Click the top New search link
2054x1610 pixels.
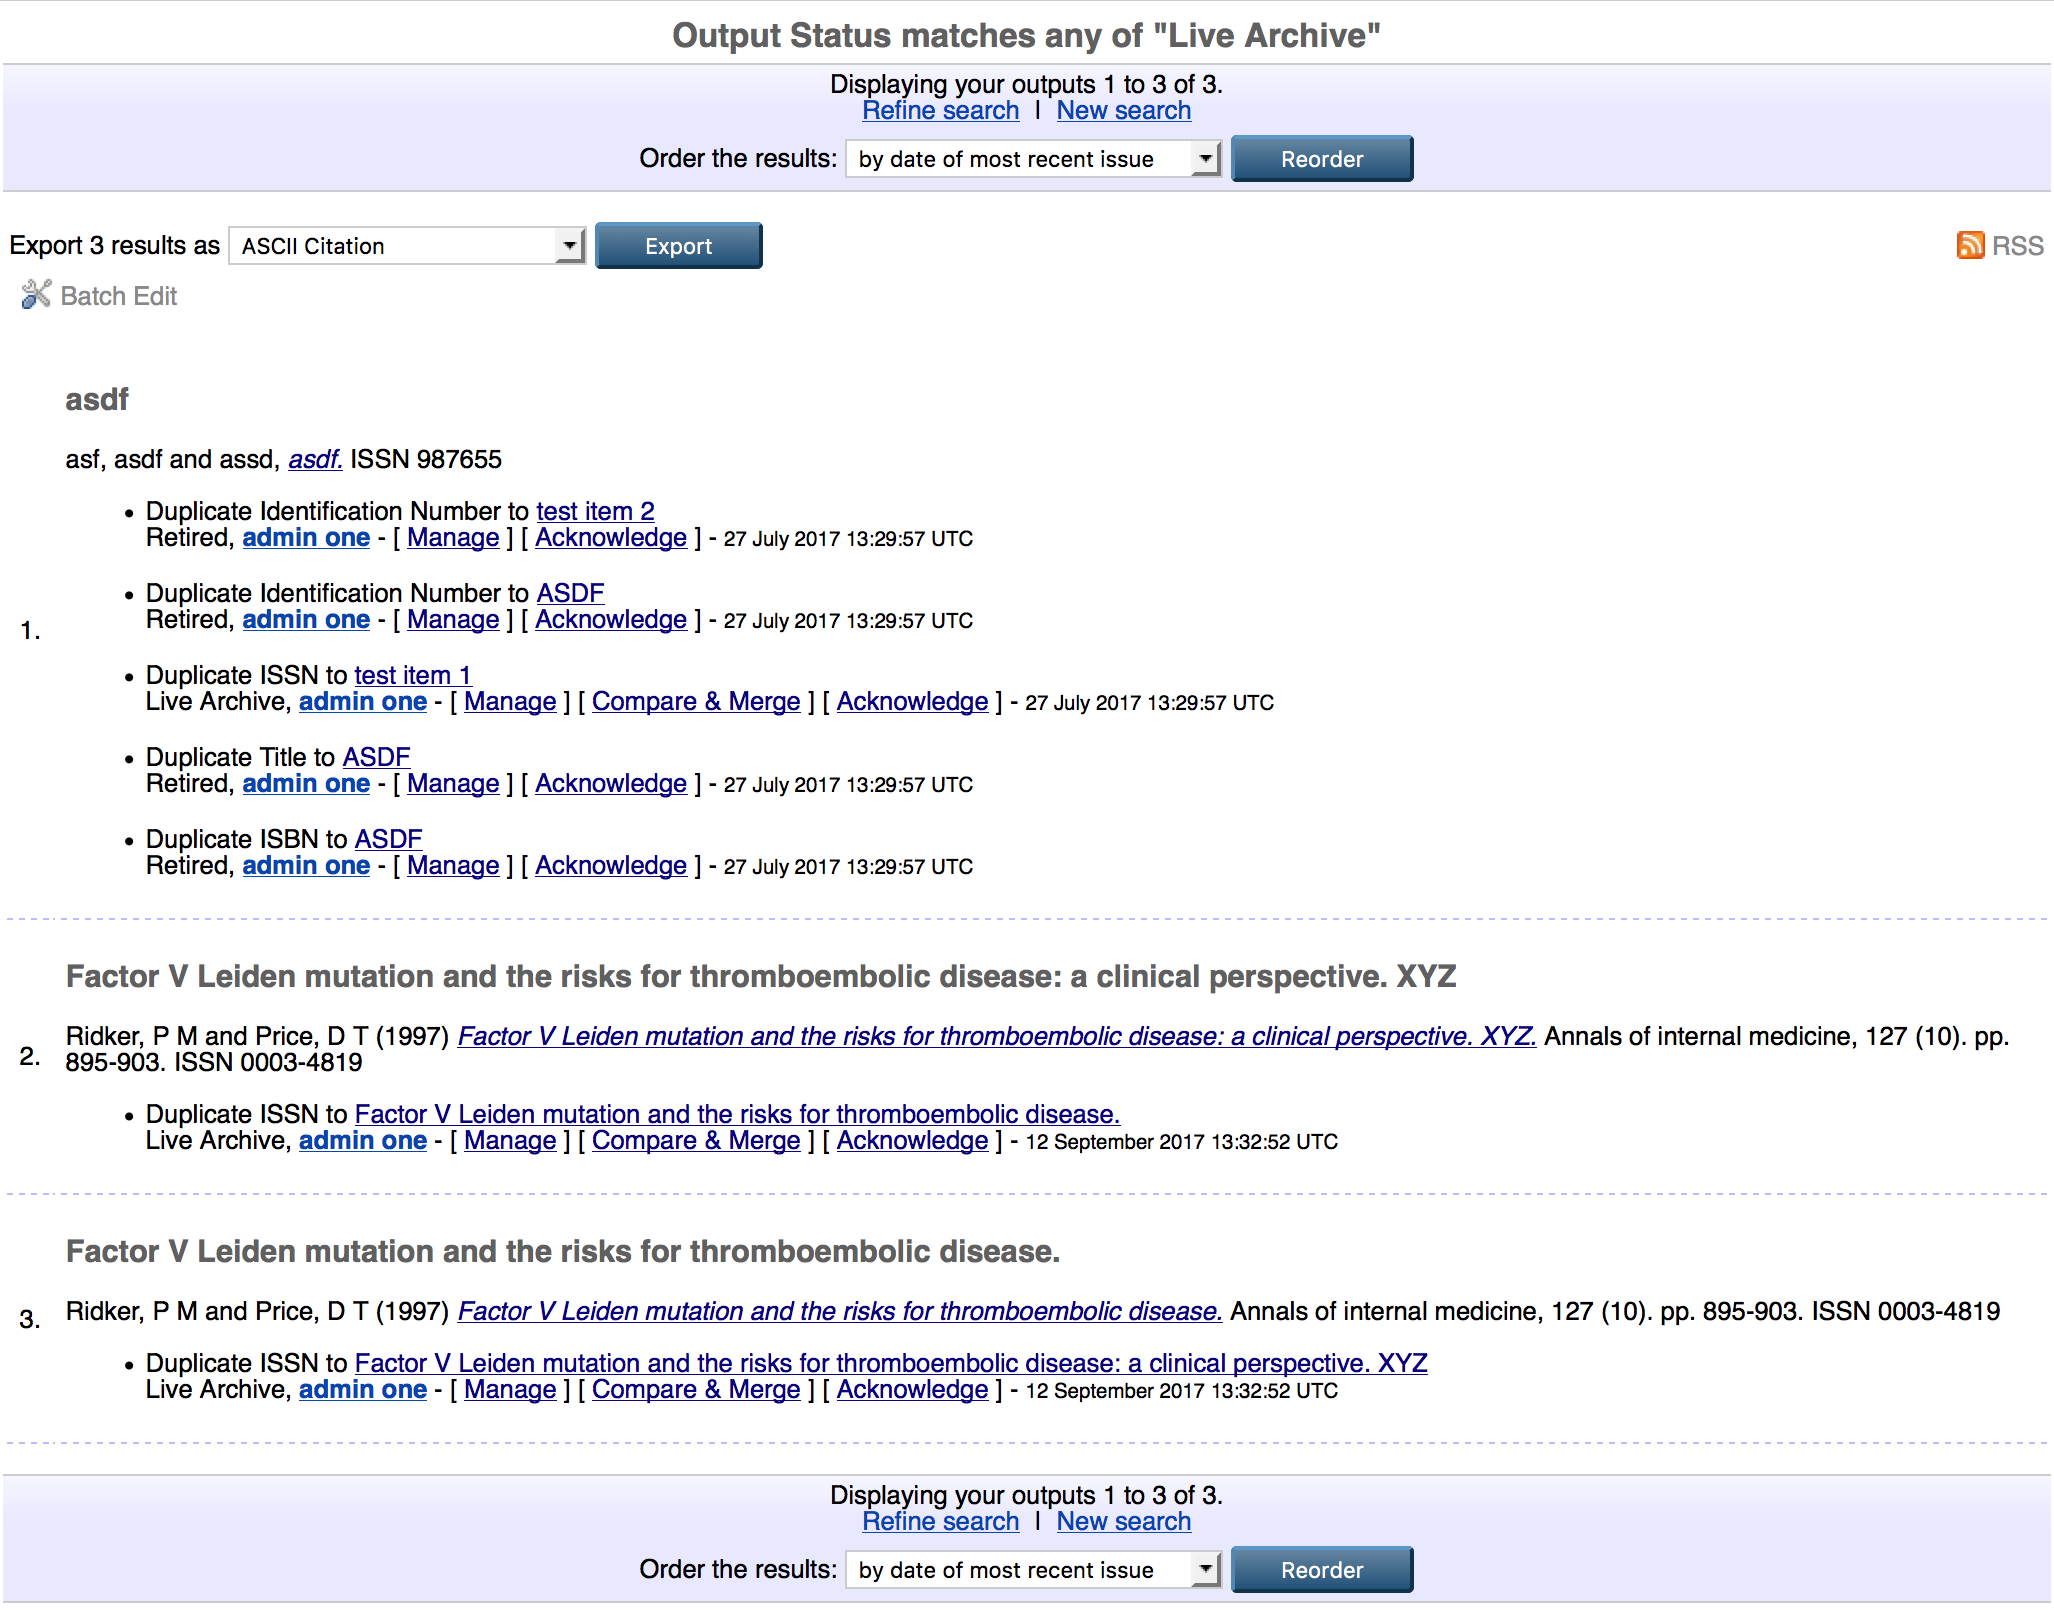1123,111
